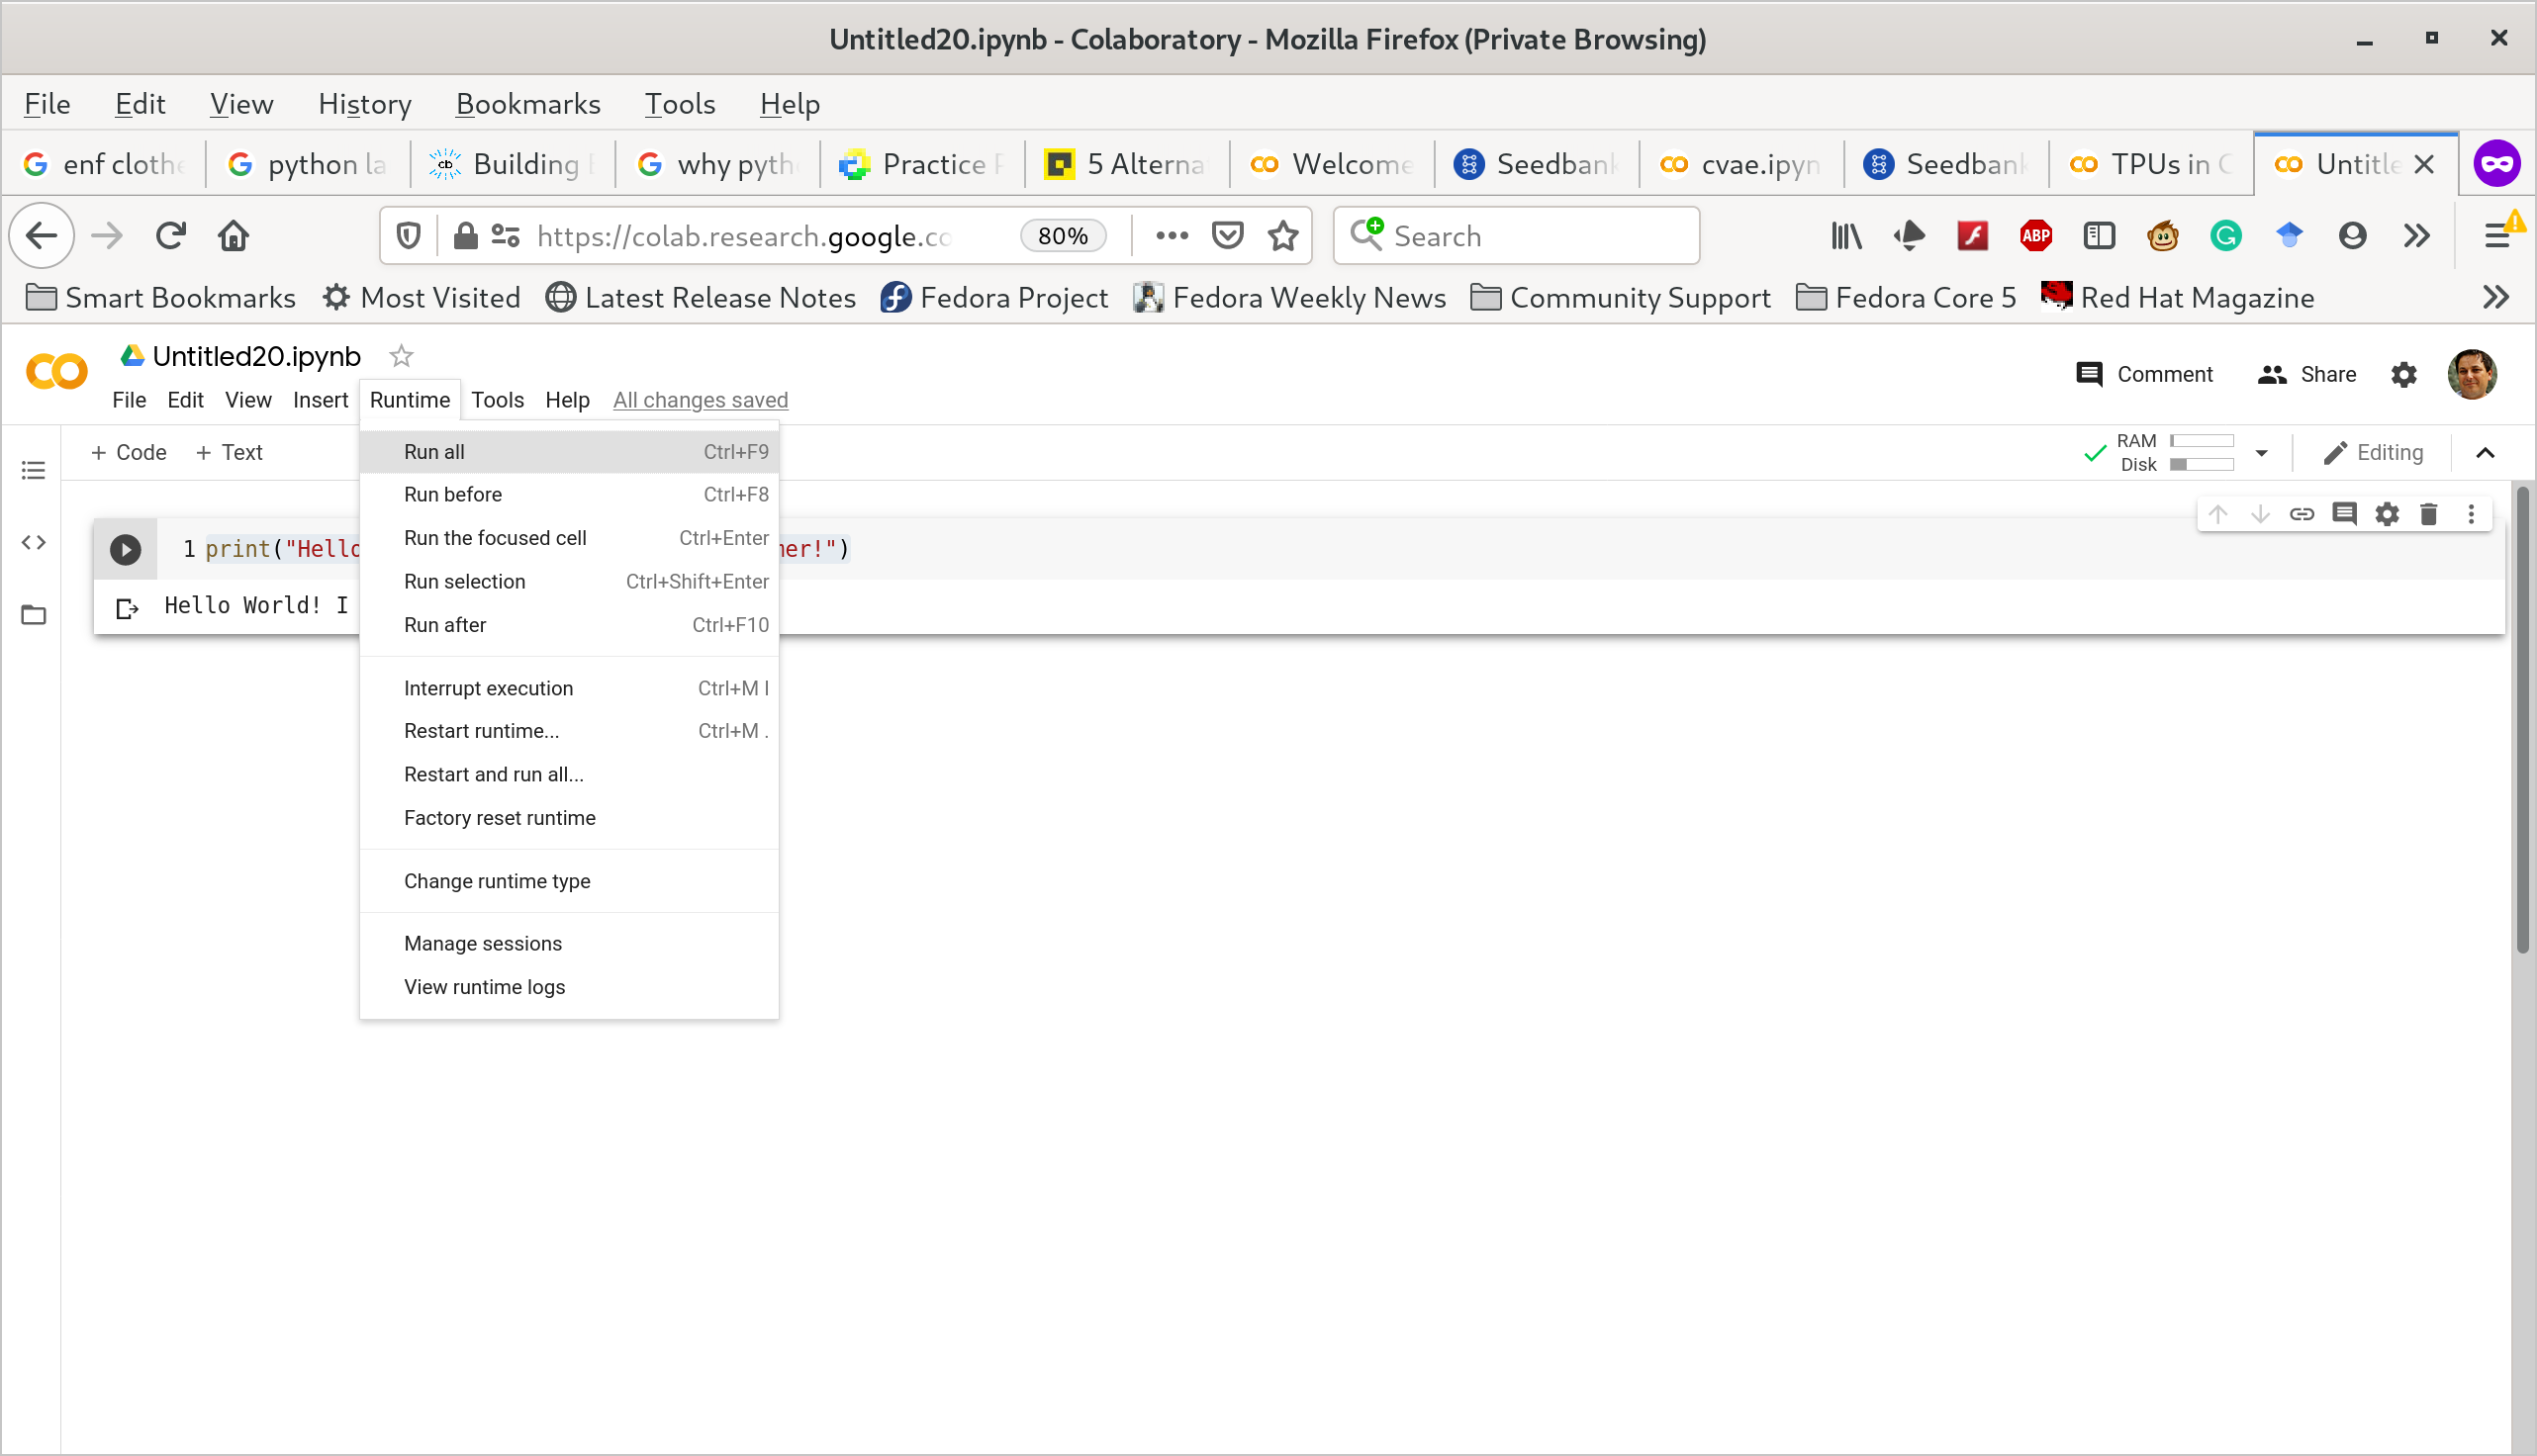Add a comment on the cell icon
This screenshot has width=2537, height=1456.
(2344, 514)
